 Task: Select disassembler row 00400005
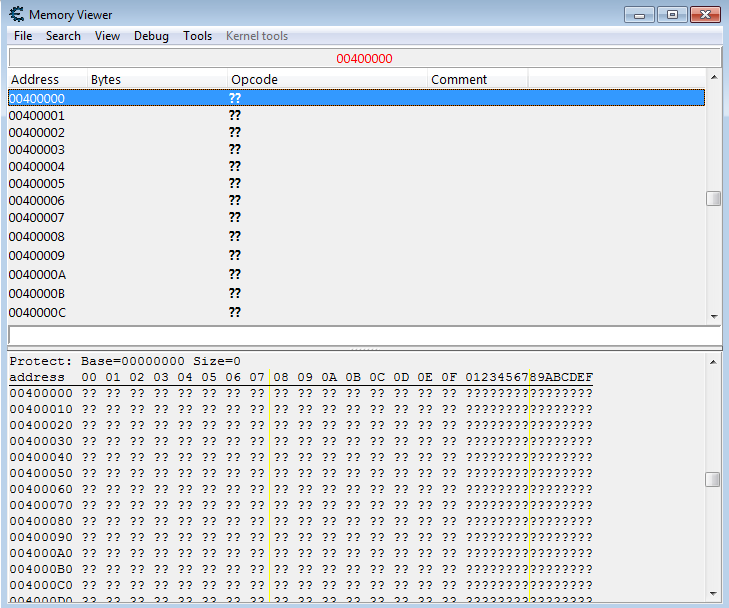[357, 184]
